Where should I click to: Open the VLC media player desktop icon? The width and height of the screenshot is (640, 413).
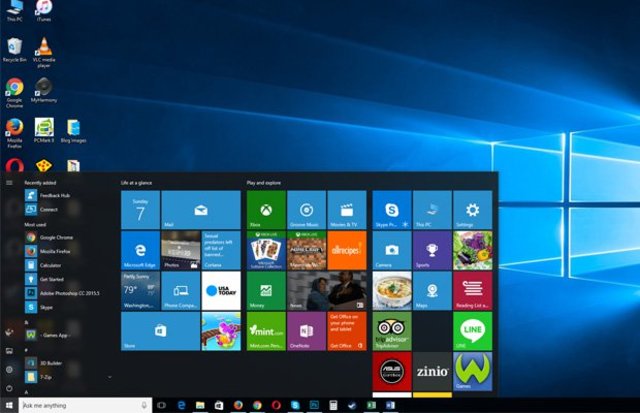tap(44, 52)
